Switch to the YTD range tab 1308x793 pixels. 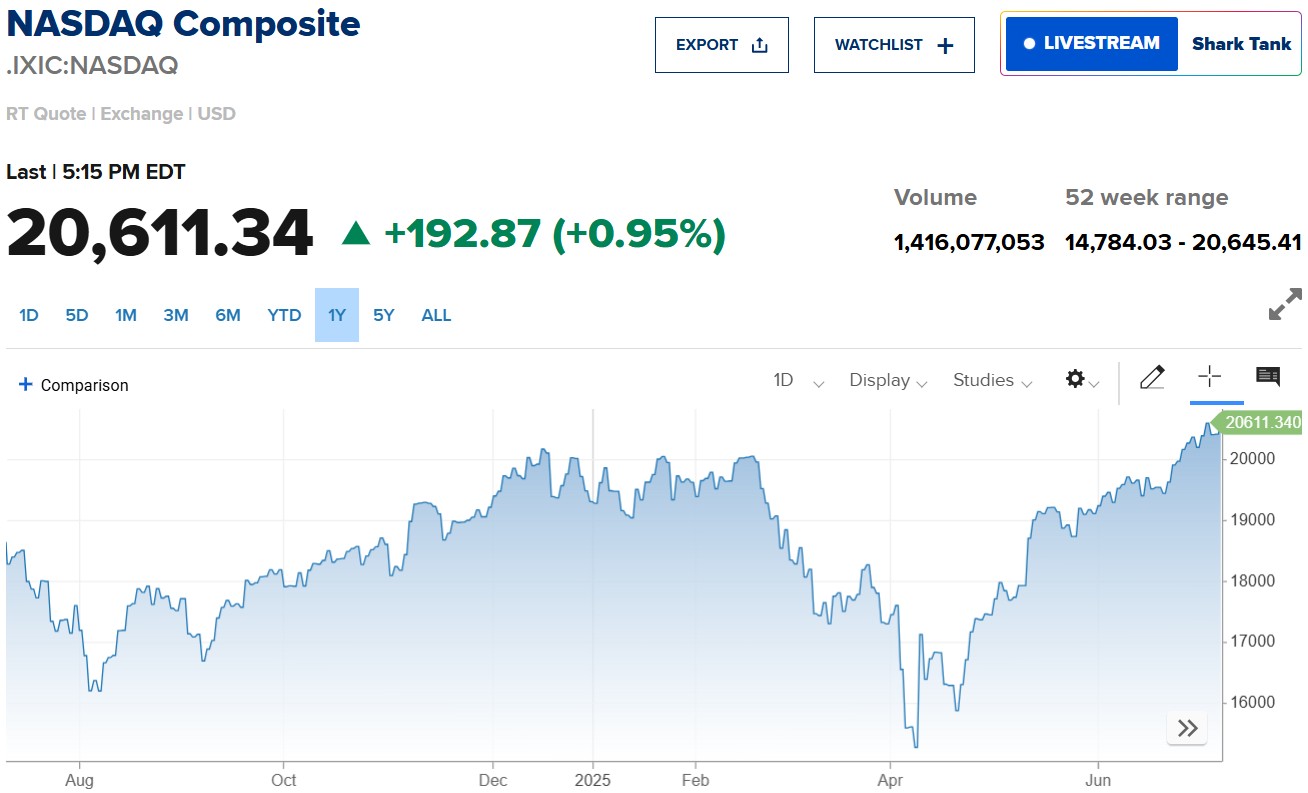pyautogui.click(x=284, y=315)
